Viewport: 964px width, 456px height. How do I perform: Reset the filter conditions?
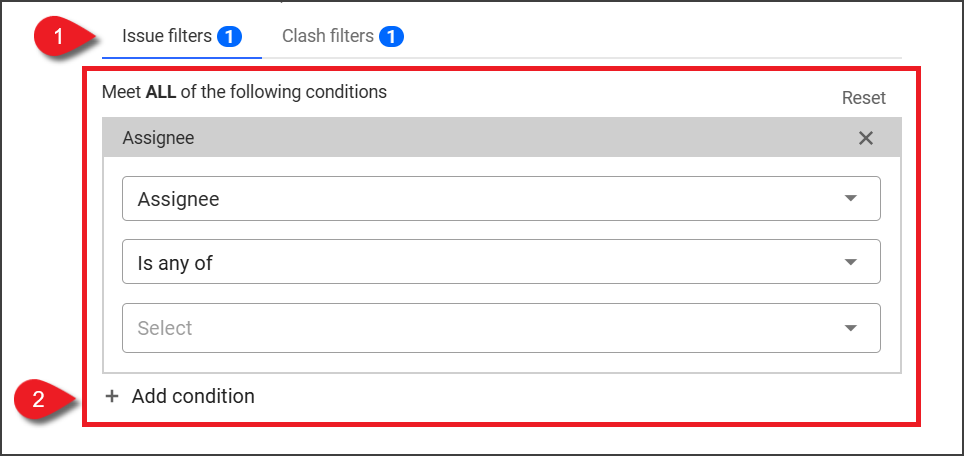click(863, 98)
